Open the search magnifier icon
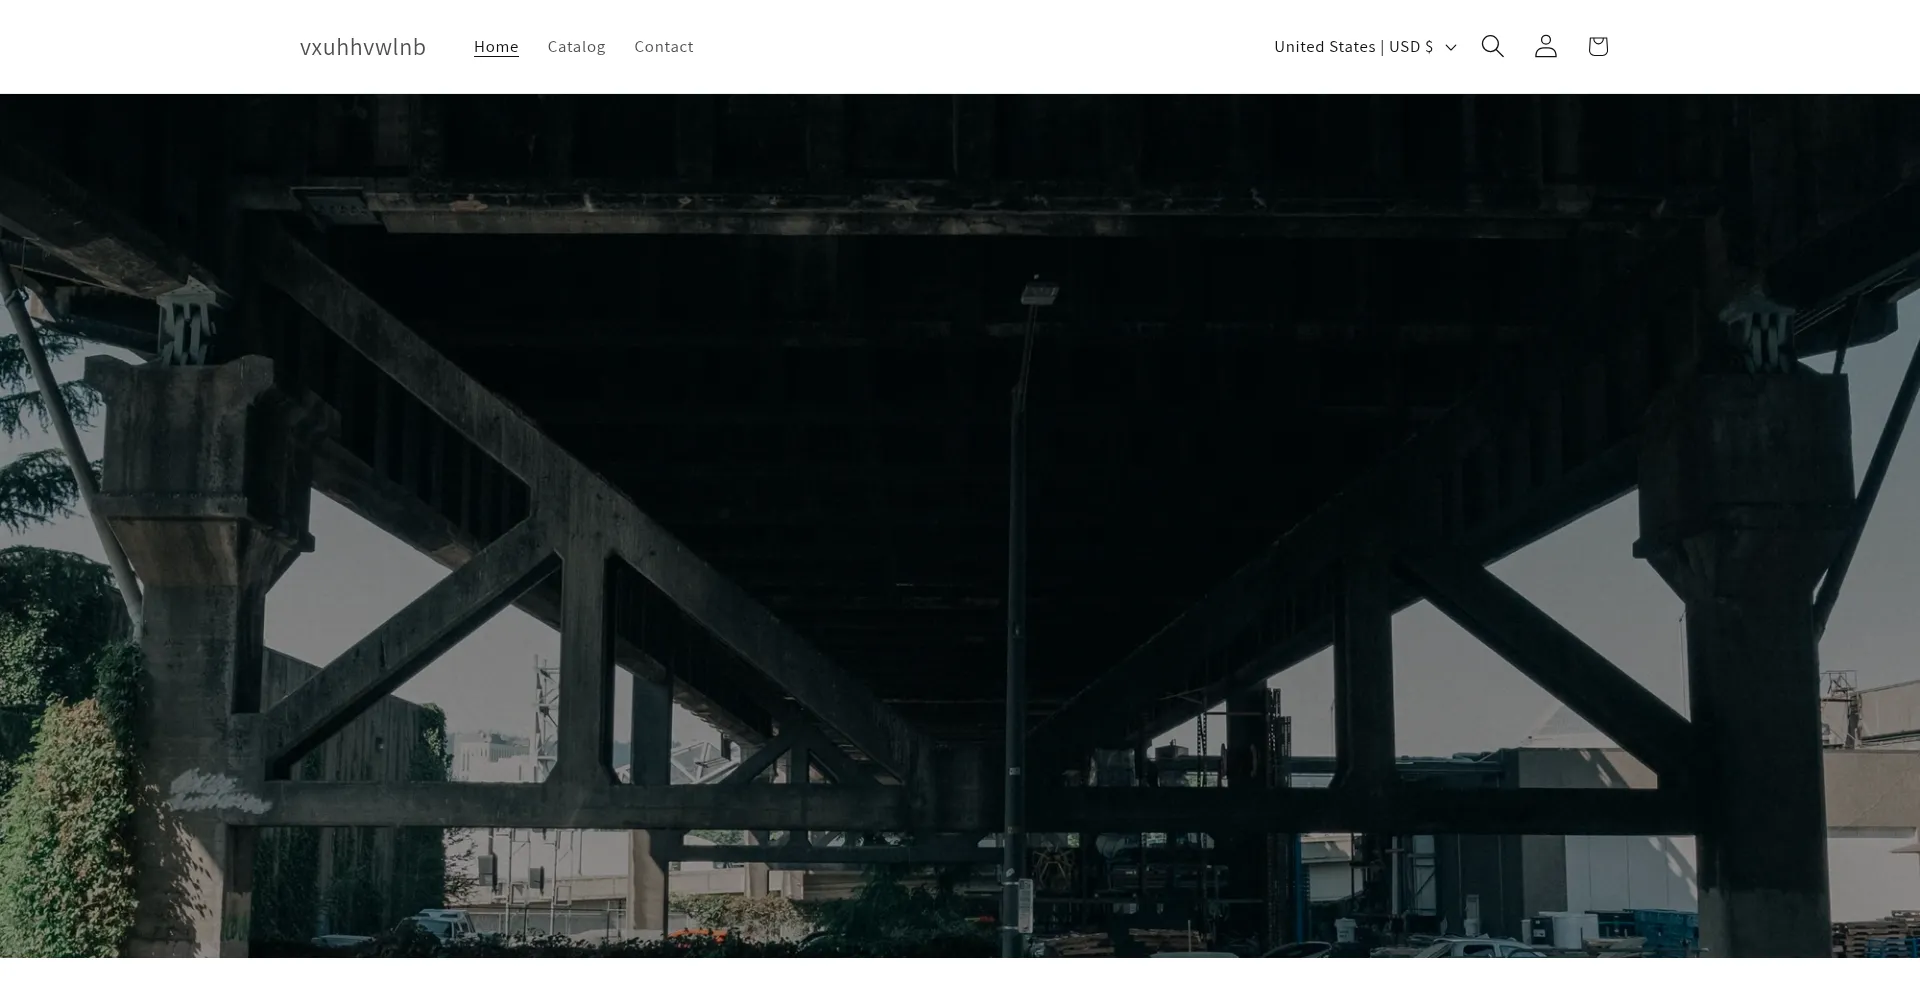 1492,46
